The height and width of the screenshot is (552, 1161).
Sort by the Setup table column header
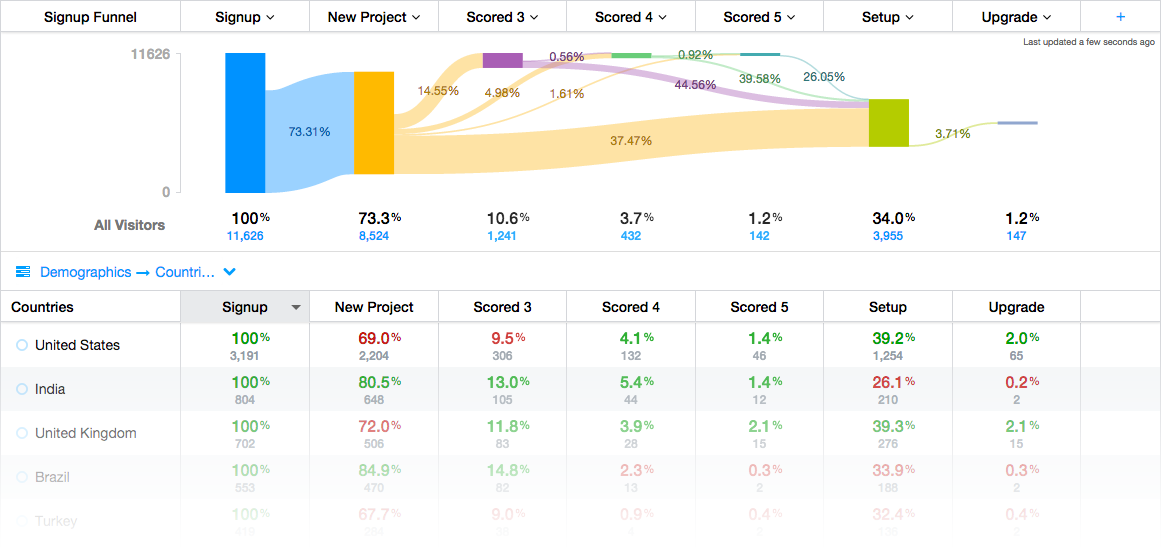[887, 307]
